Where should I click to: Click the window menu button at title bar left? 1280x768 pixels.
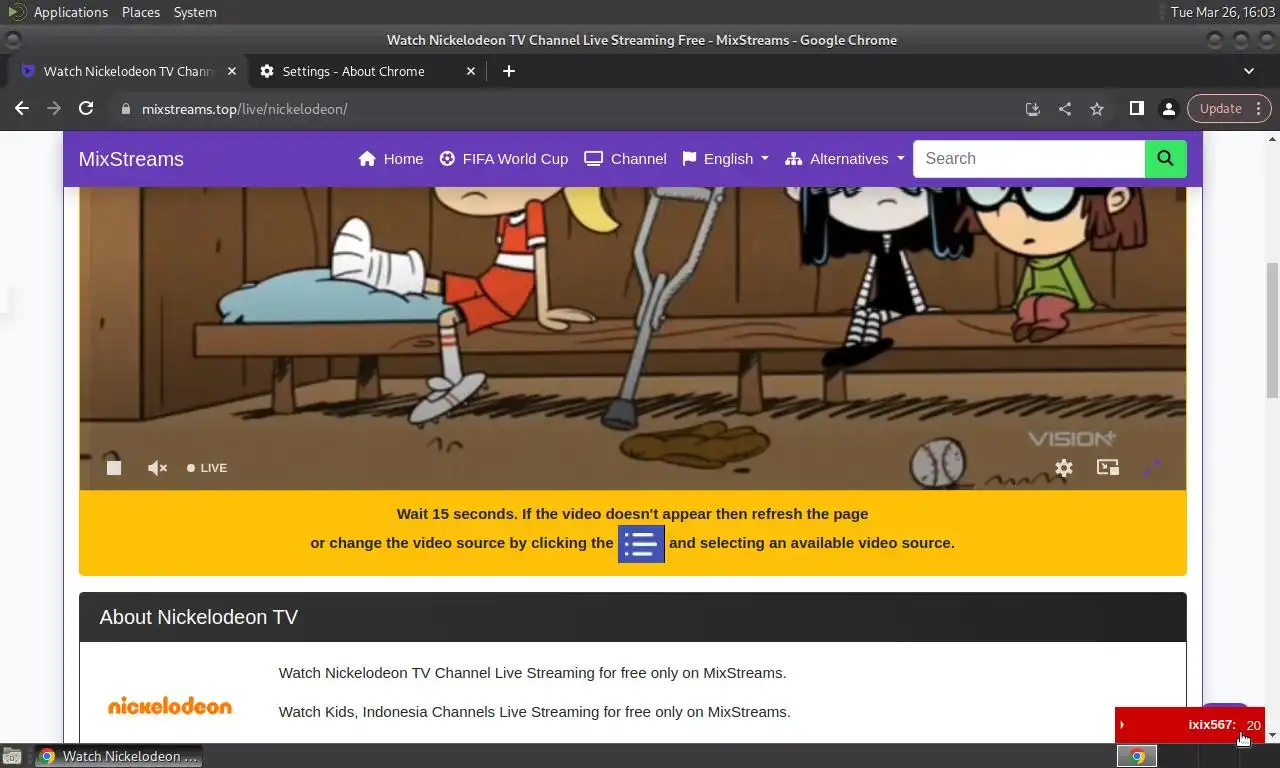point(12,40)
